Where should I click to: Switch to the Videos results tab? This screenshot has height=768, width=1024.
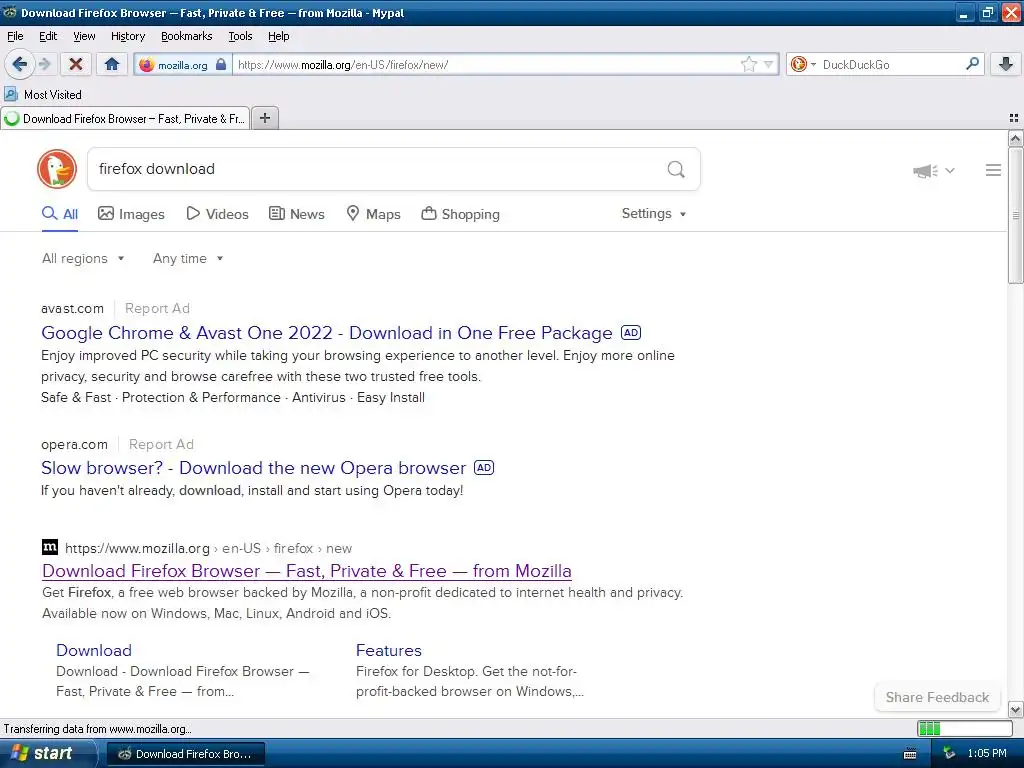coord(217,214)
